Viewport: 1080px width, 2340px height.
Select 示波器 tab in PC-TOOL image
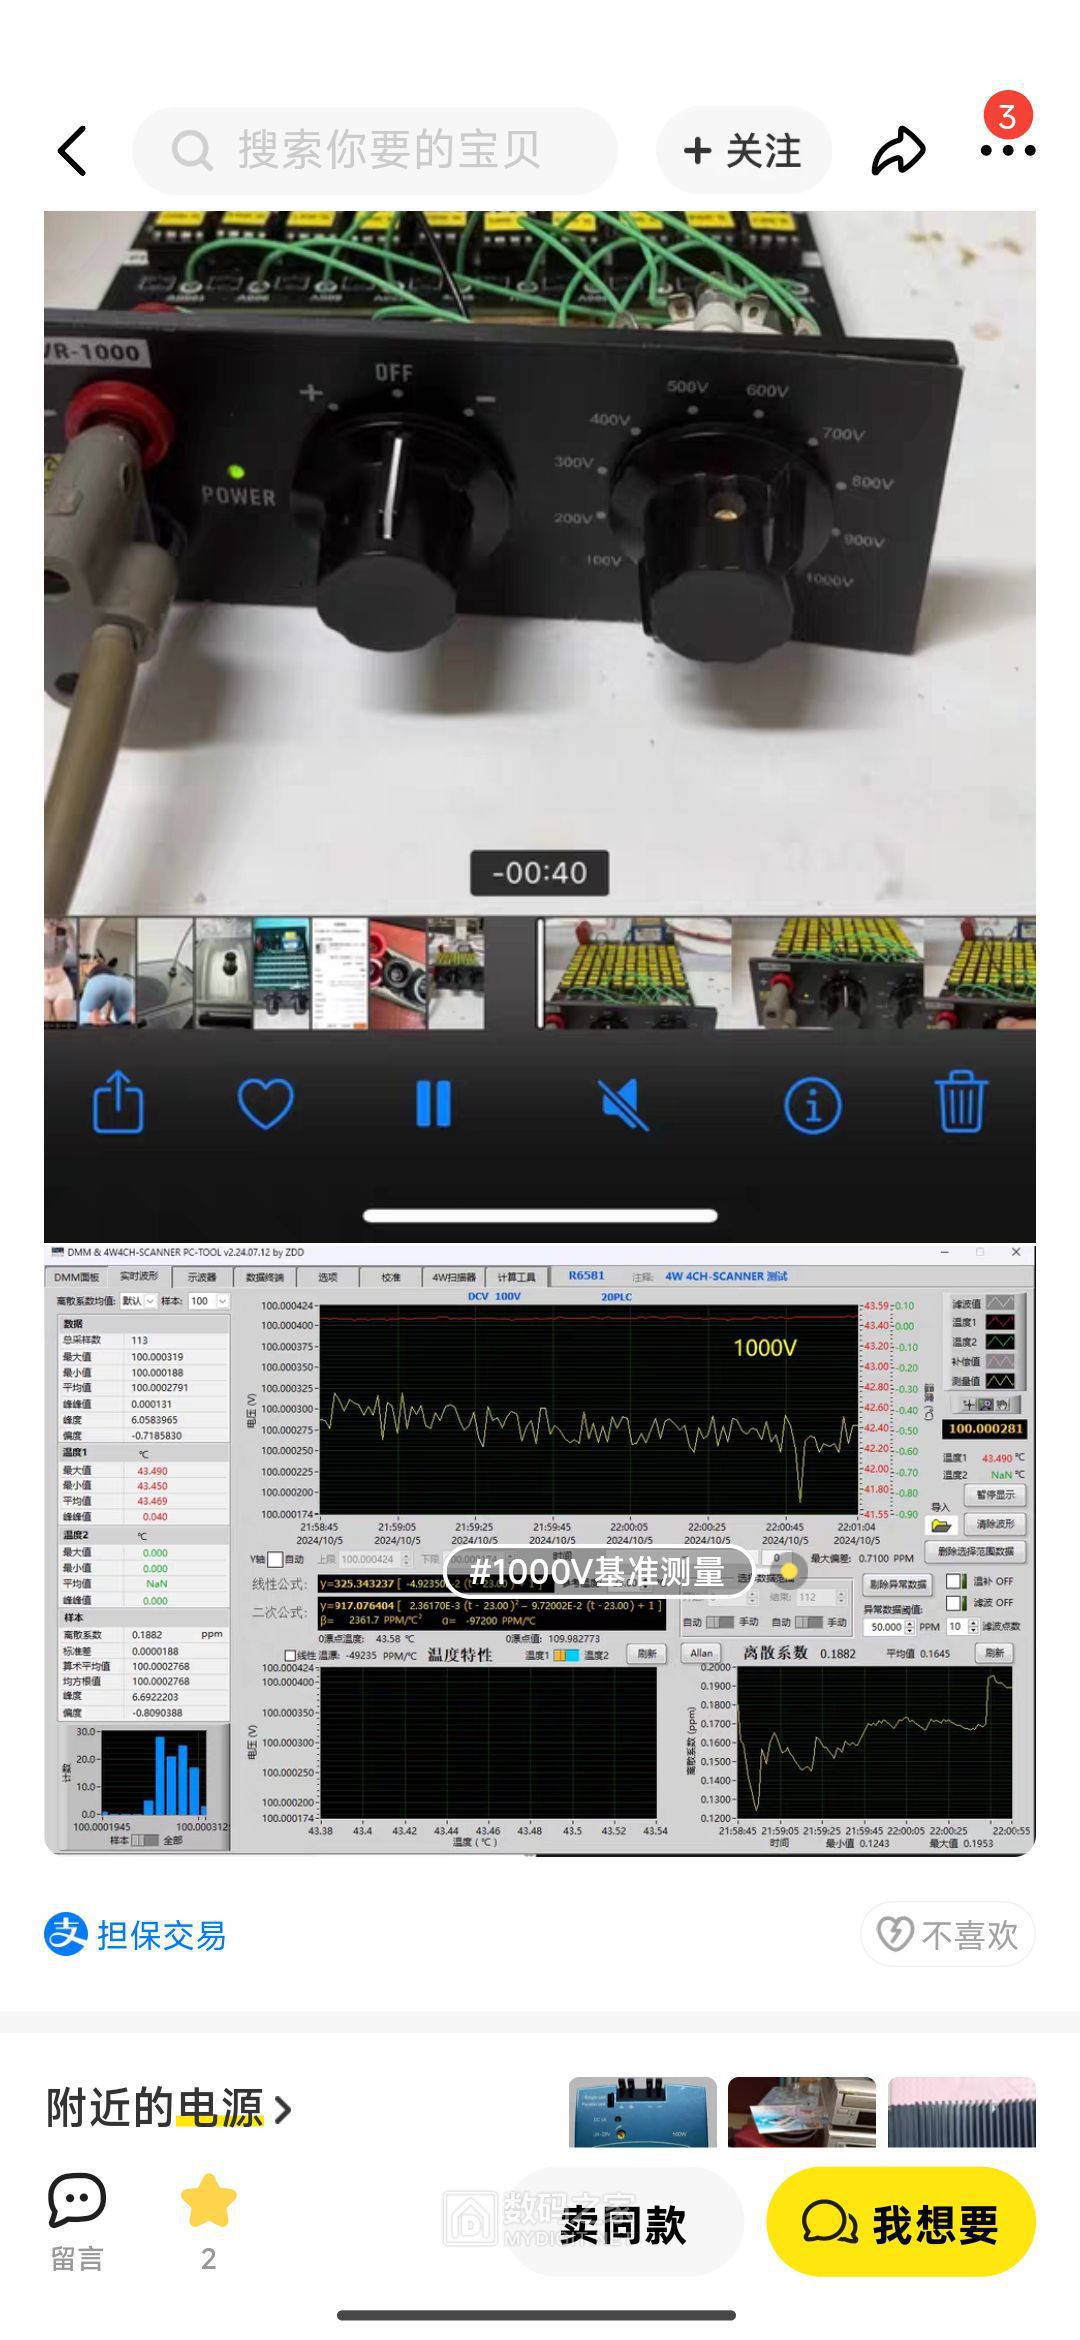(202, 1277)
